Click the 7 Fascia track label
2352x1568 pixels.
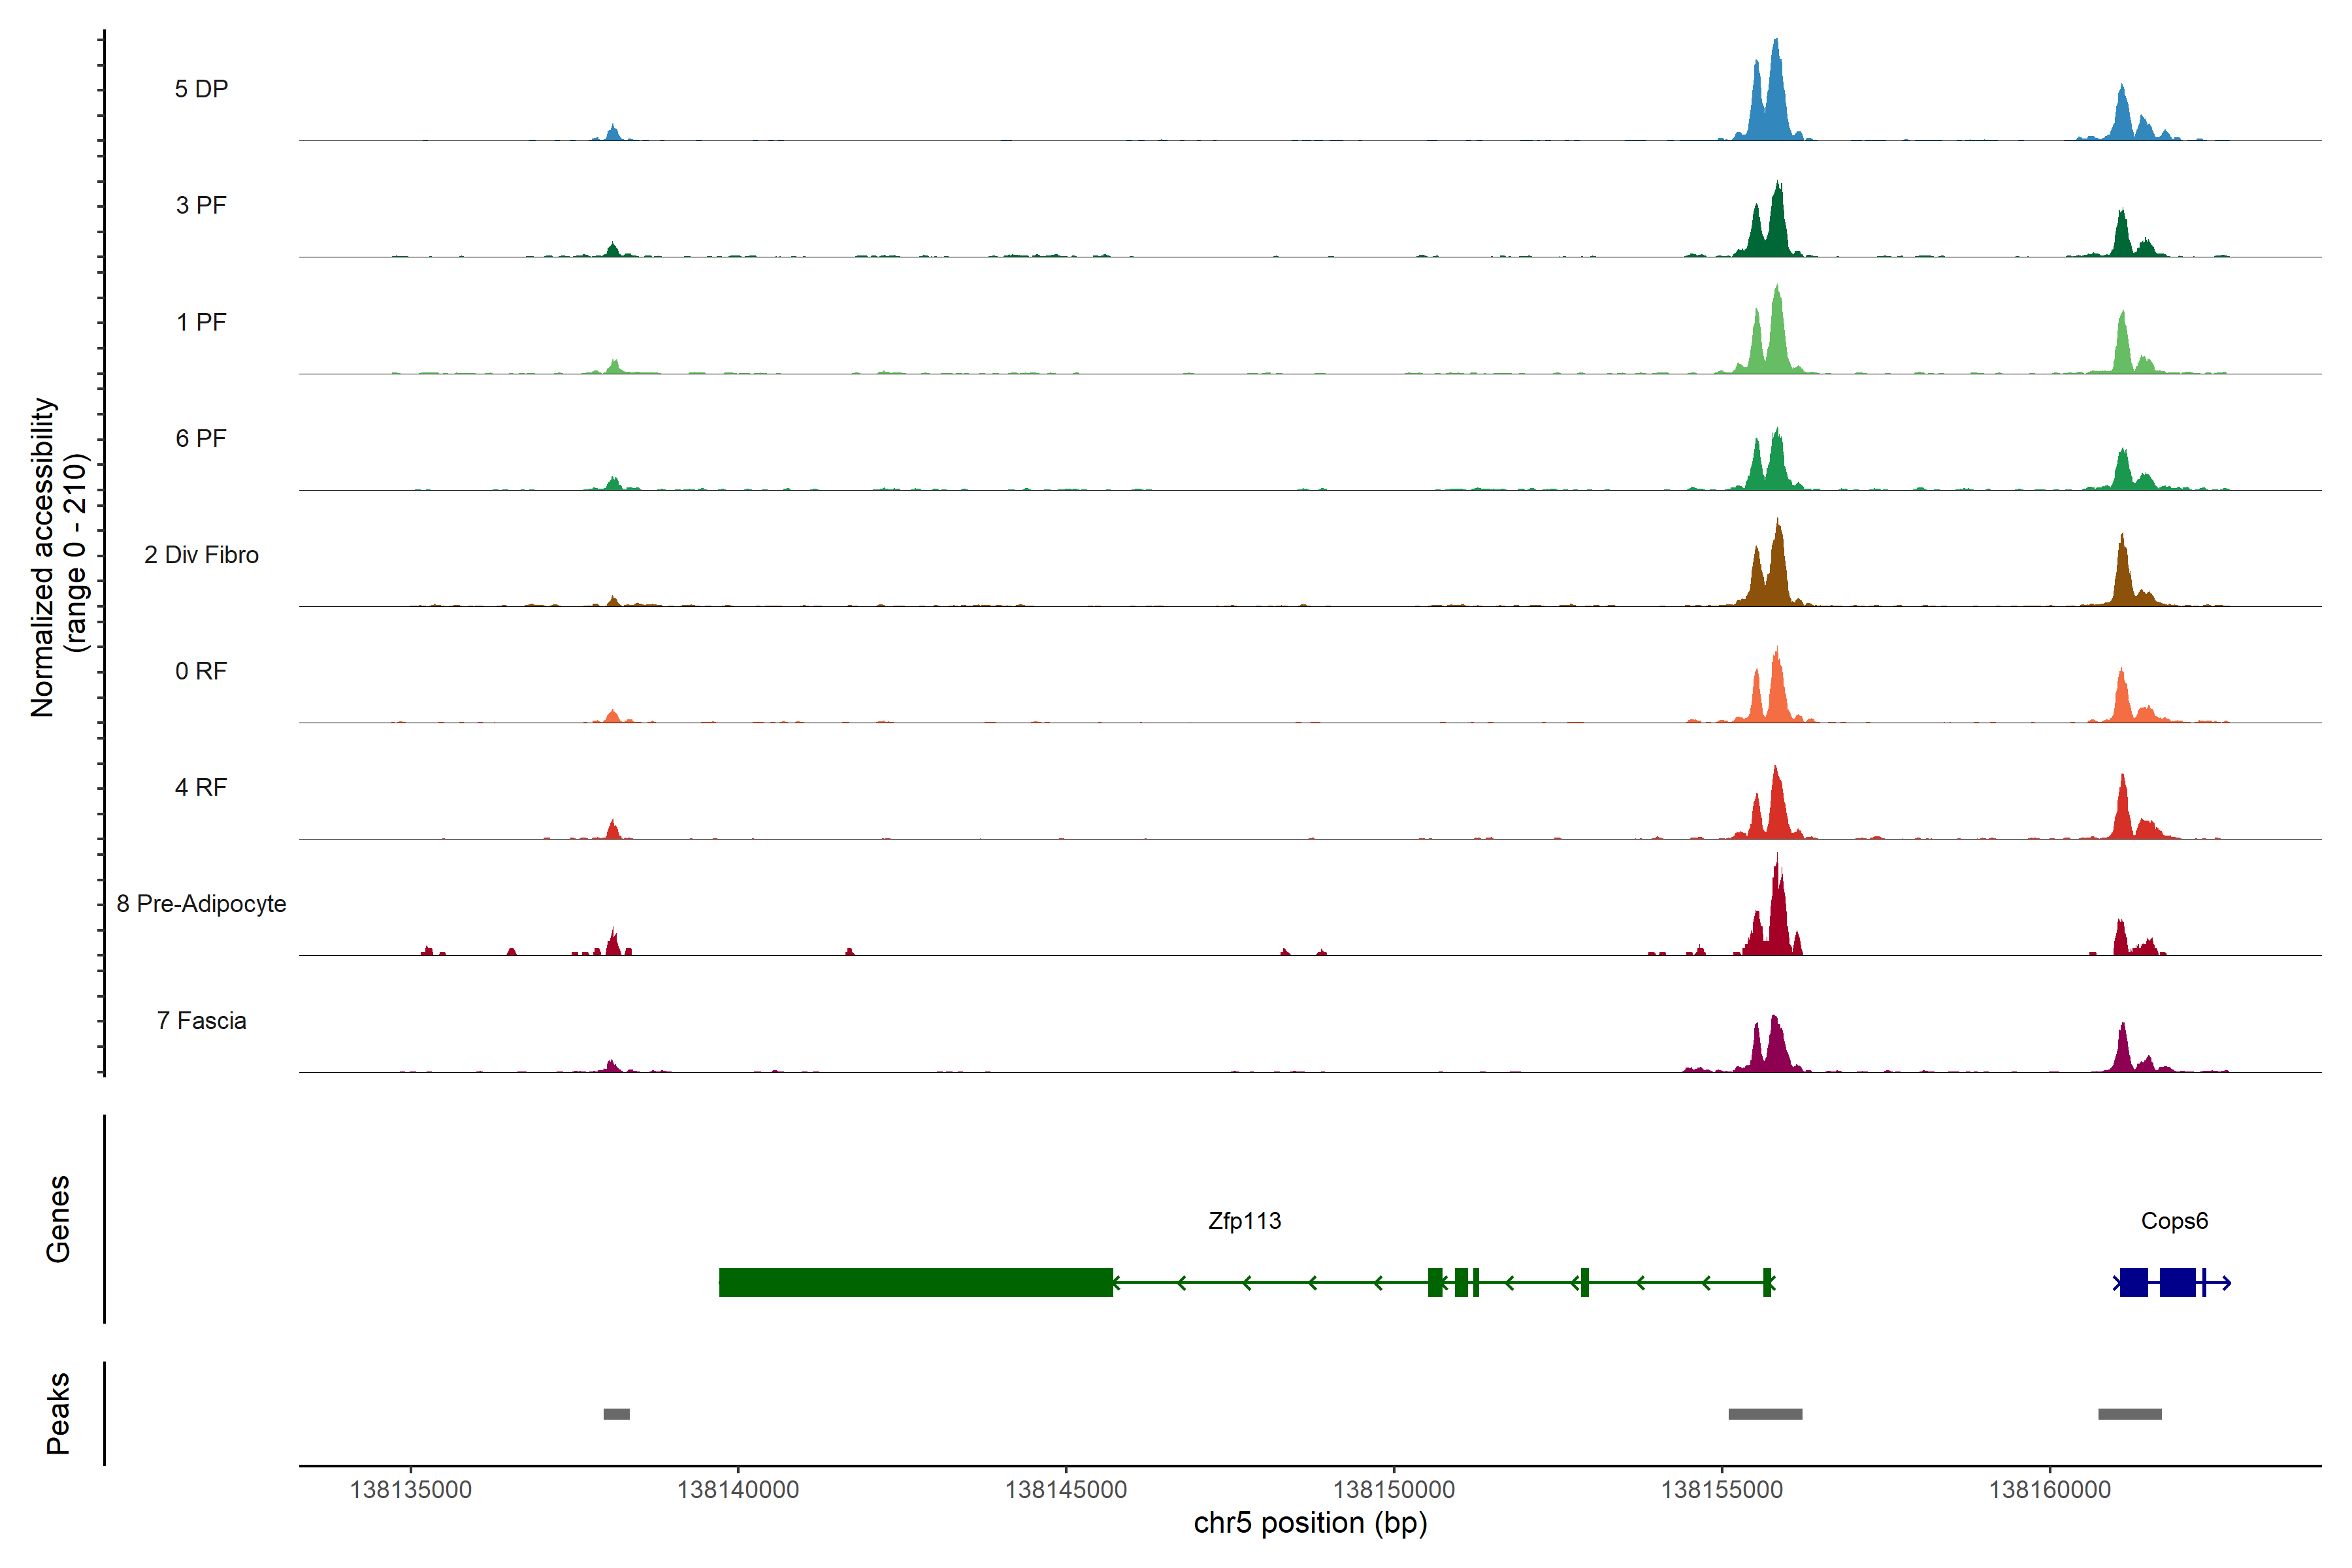[x=201, y=1020]
